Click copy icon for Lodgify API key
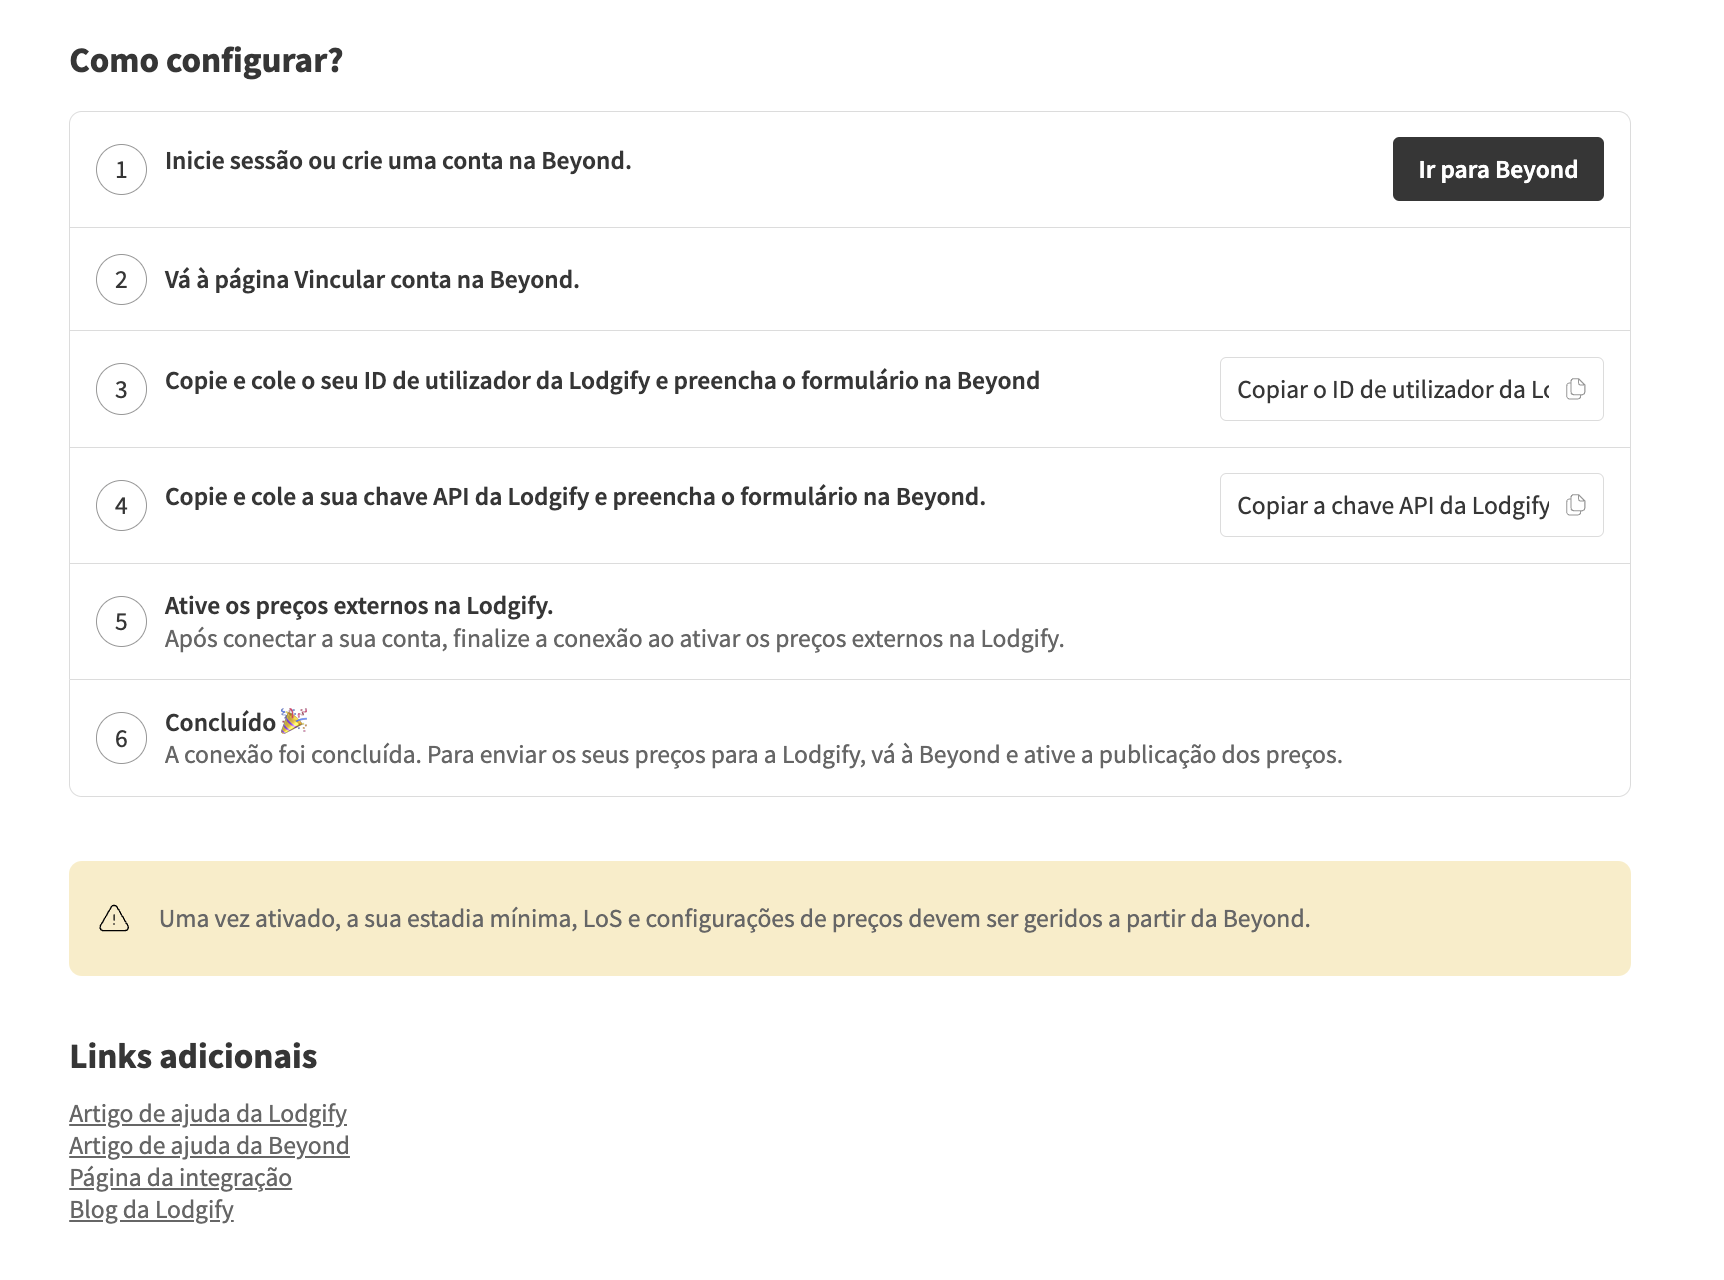This screenshot has height=1280, width=1724. pyautogui.click(x=1575, y=505)
